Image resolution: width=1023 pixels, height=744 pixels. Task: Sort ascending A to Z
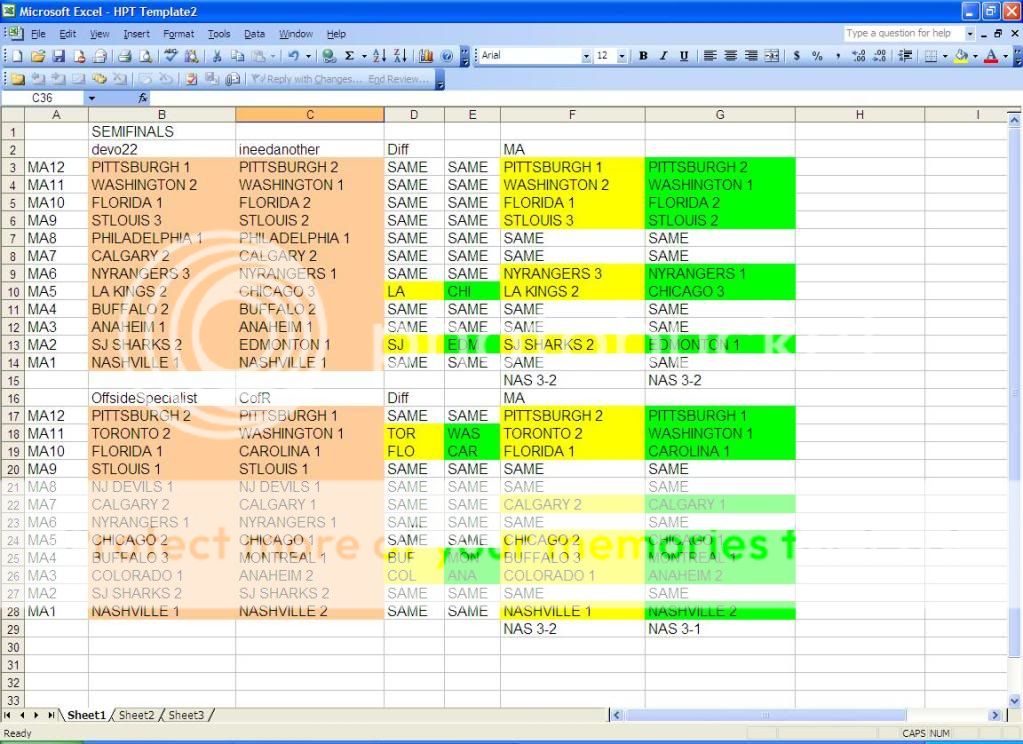pos(380,56)
